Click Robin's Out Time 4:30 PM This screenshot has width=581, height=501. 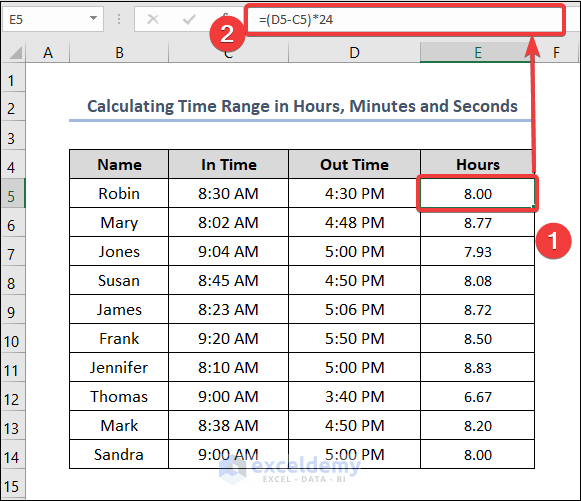354,193
